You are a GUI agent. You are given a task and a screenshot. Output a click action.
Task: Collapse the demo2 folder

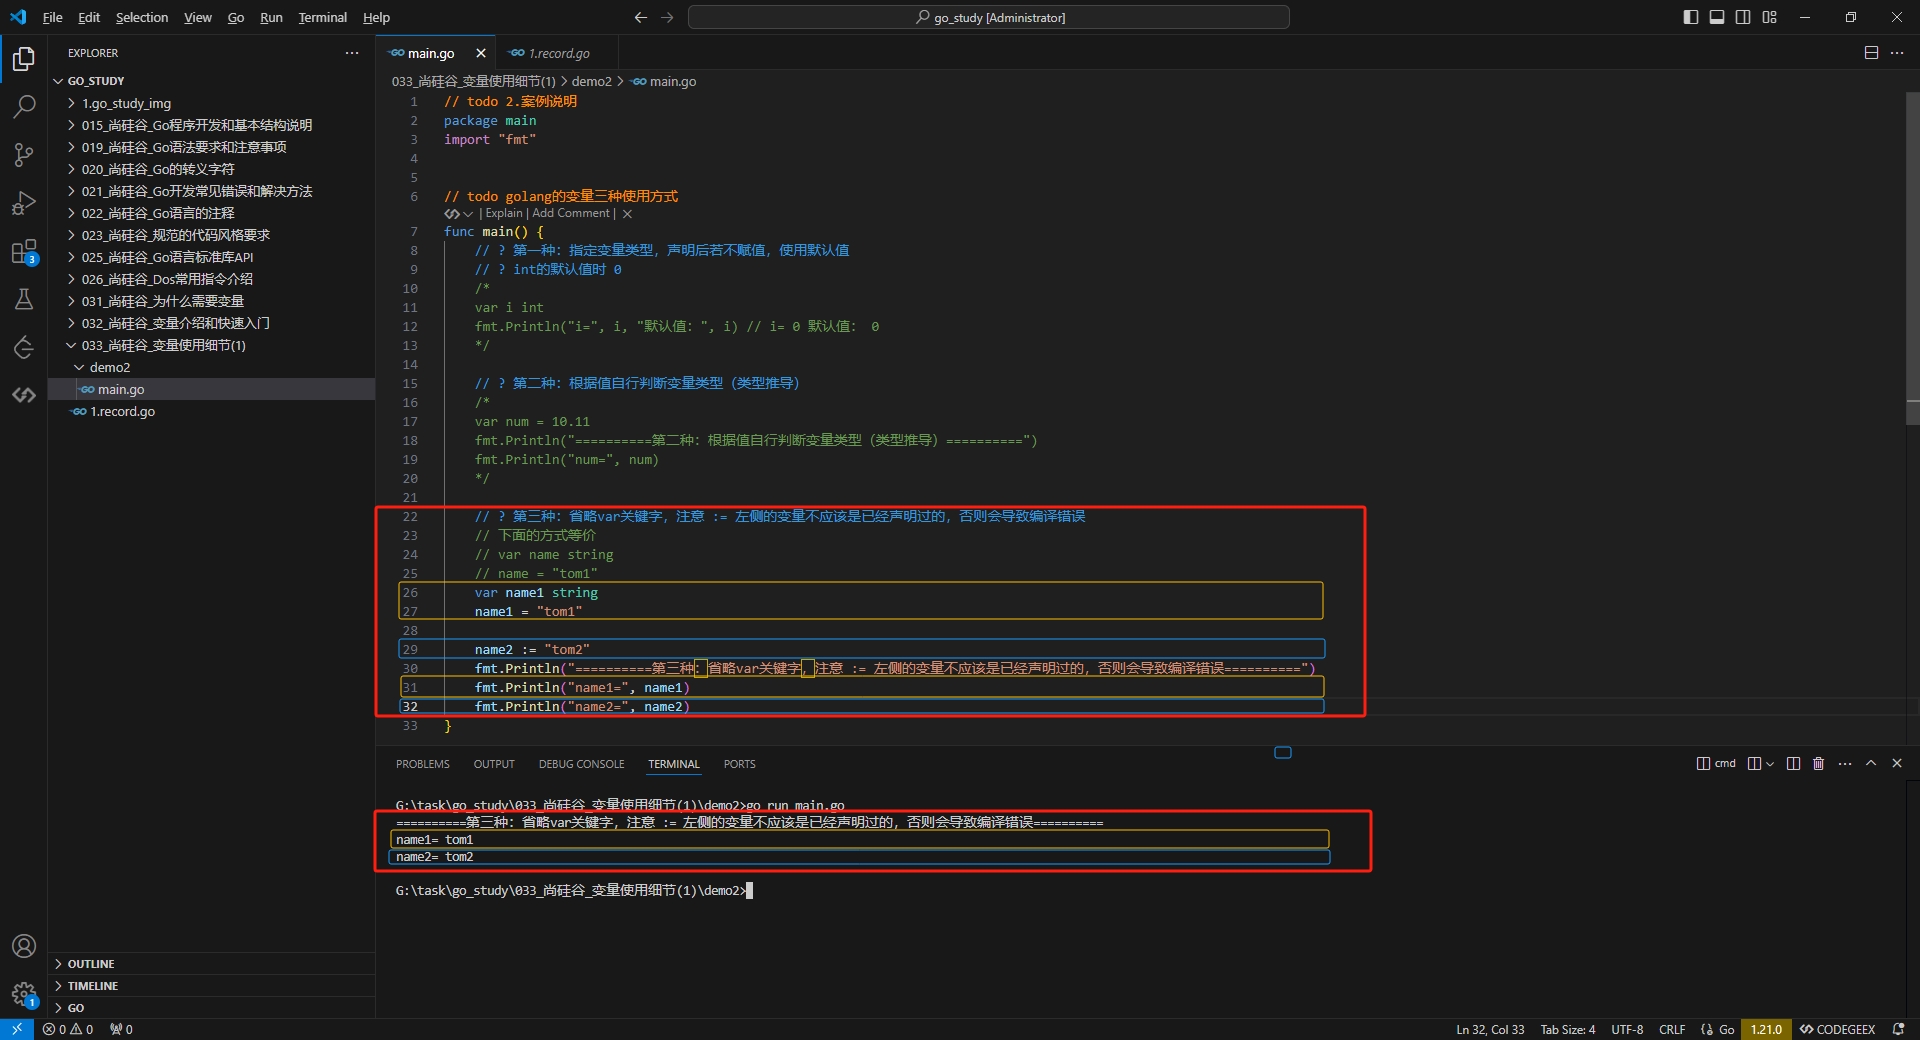(x=109, y=367)
